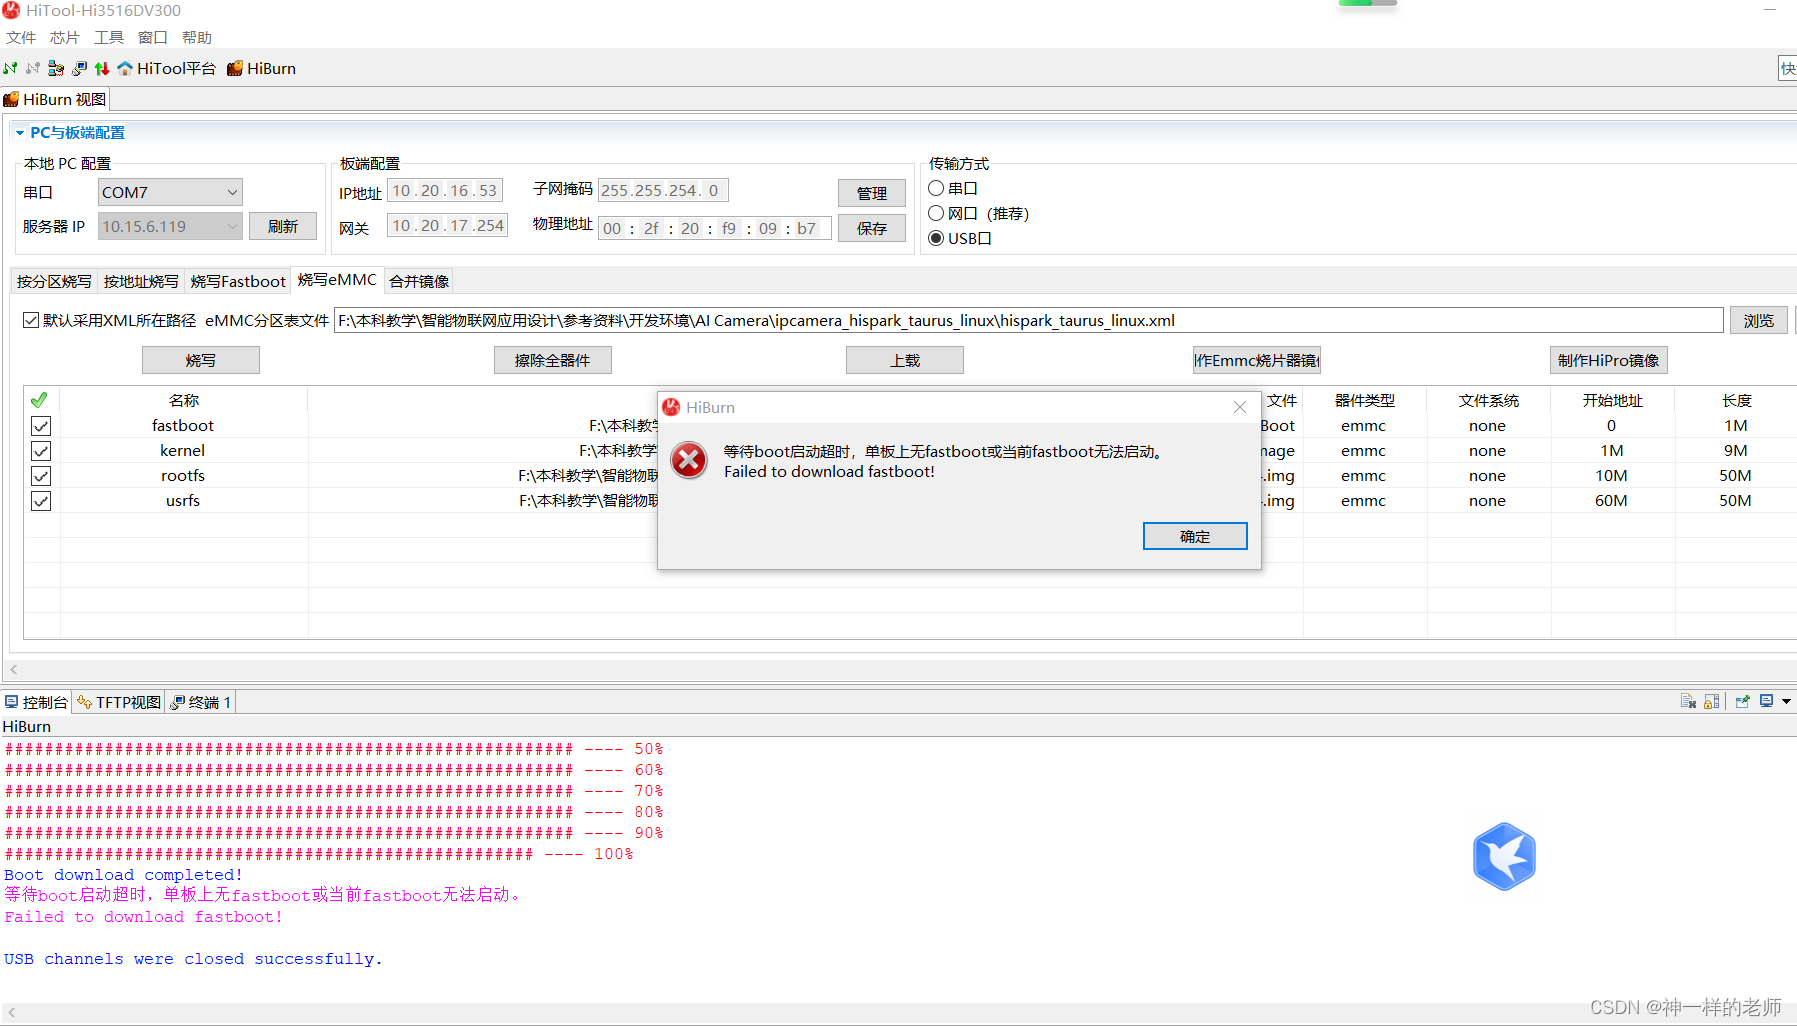The width and height of the screenshot is (1797, 1026).
Task: Click the blue bird floating icon
Action: click(x=1504, y=857)
